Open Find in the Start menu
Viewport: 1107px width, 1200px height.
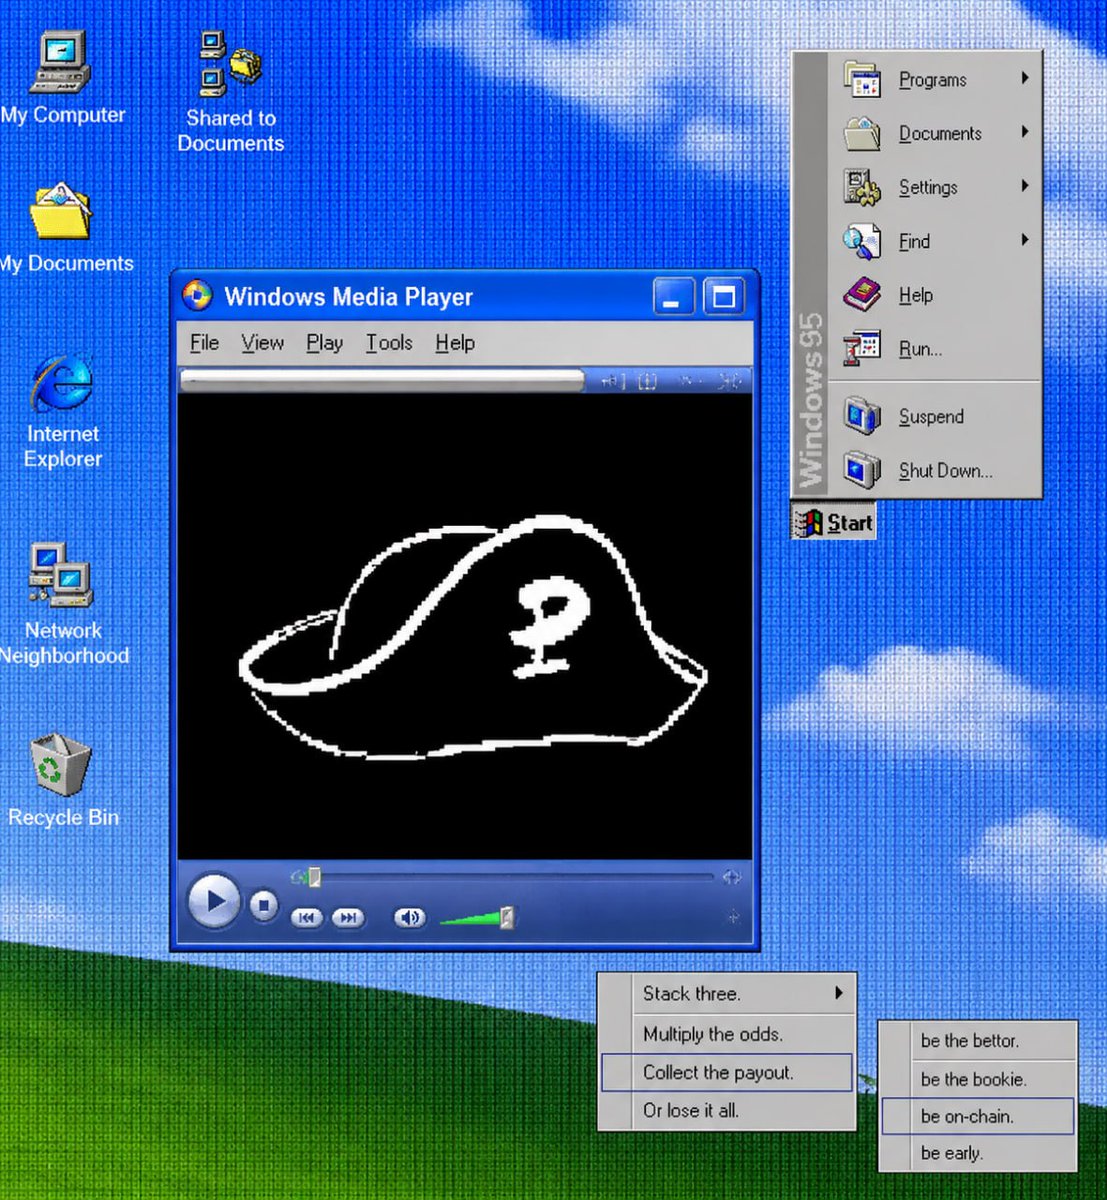[x=935, y=241]
